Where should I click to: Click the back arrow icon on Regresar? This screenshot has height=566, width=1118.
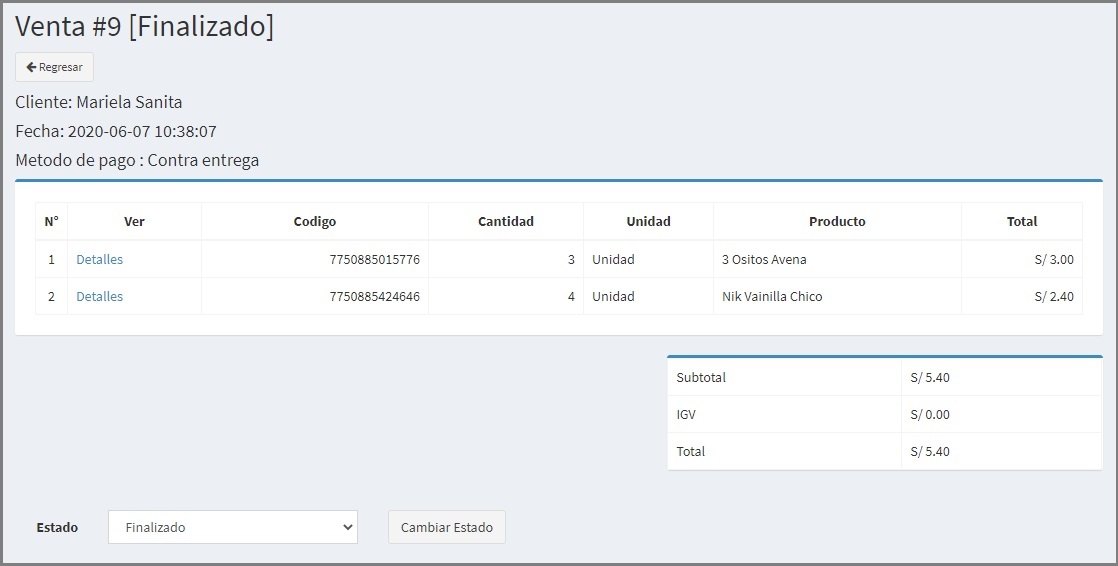(x=31, y=67)
